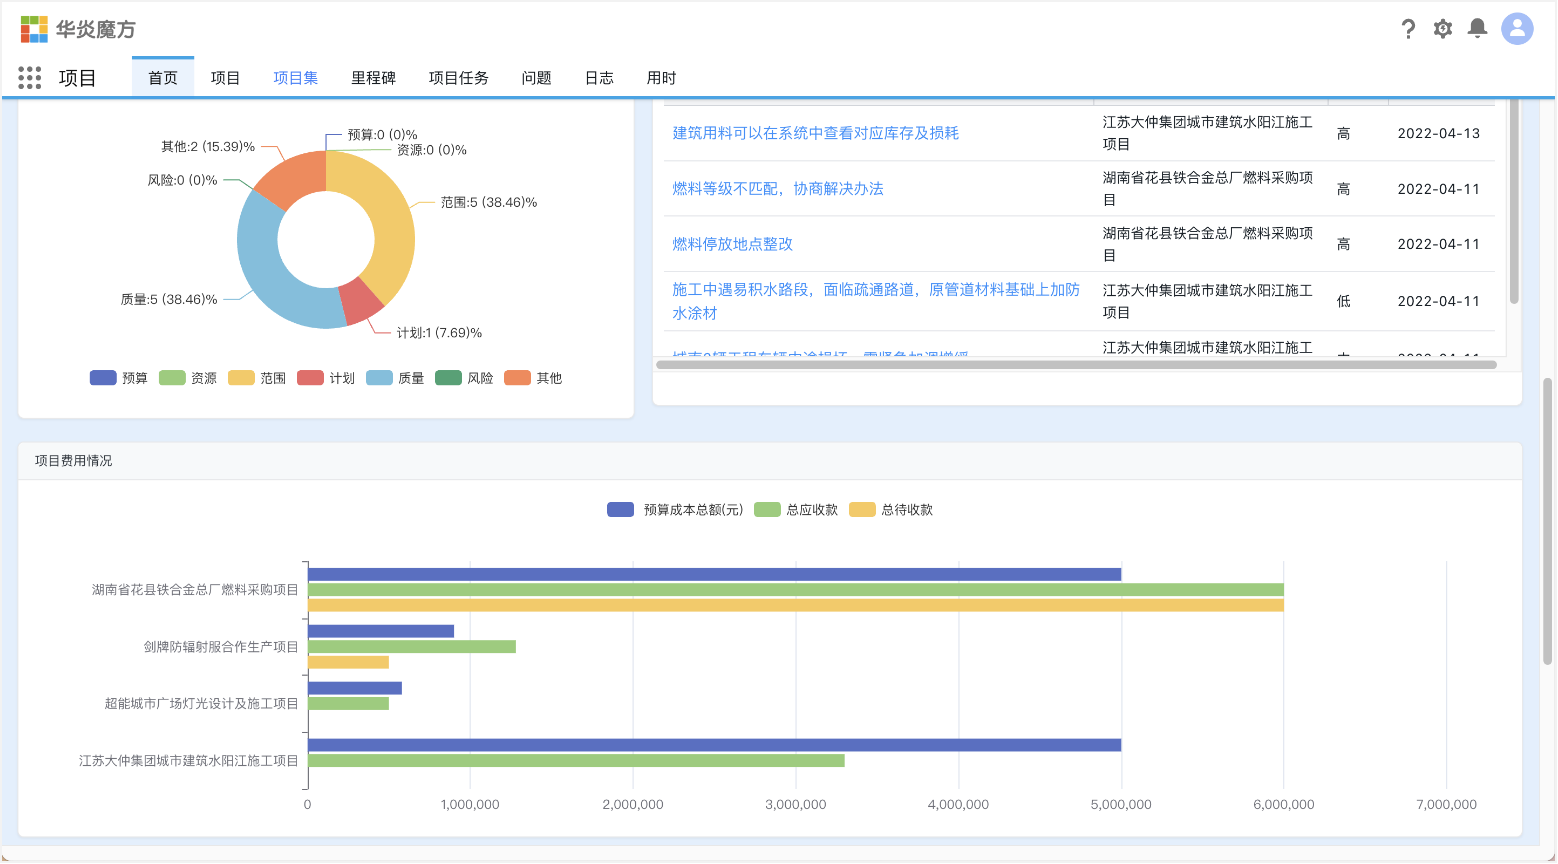1558x864 pixels.
Task: Toggle 预算成本总额(元) legend series
Action: (x=676, y=510)
